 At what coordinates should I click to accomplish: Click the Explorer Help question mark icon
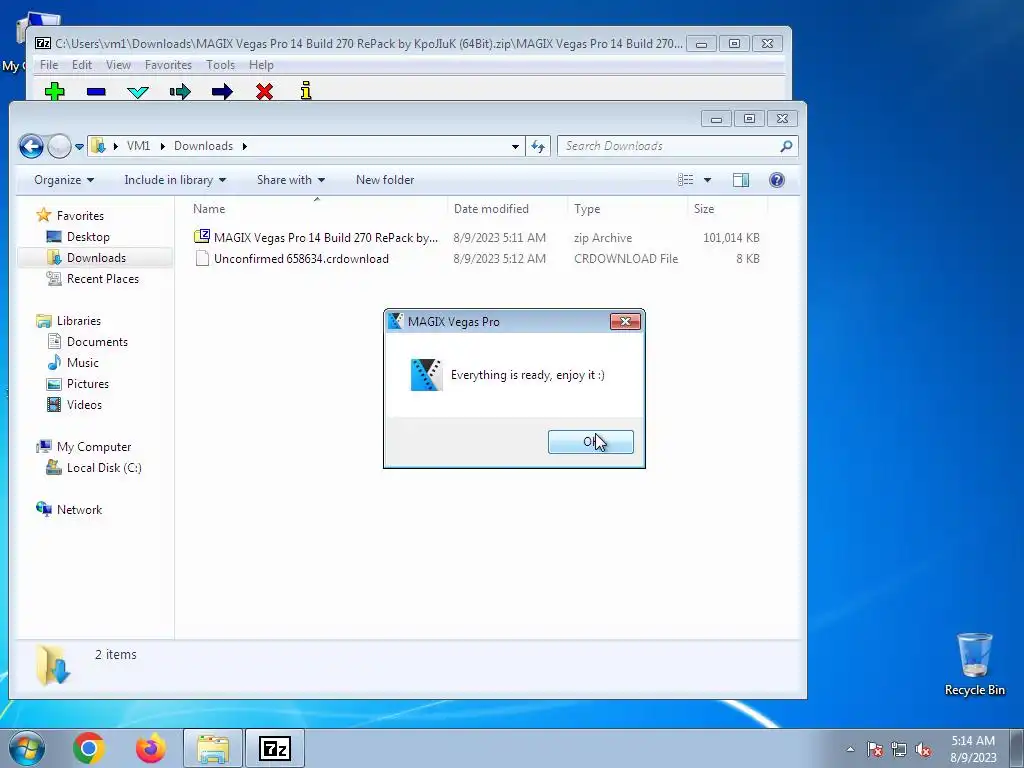(x=776, y=180)
